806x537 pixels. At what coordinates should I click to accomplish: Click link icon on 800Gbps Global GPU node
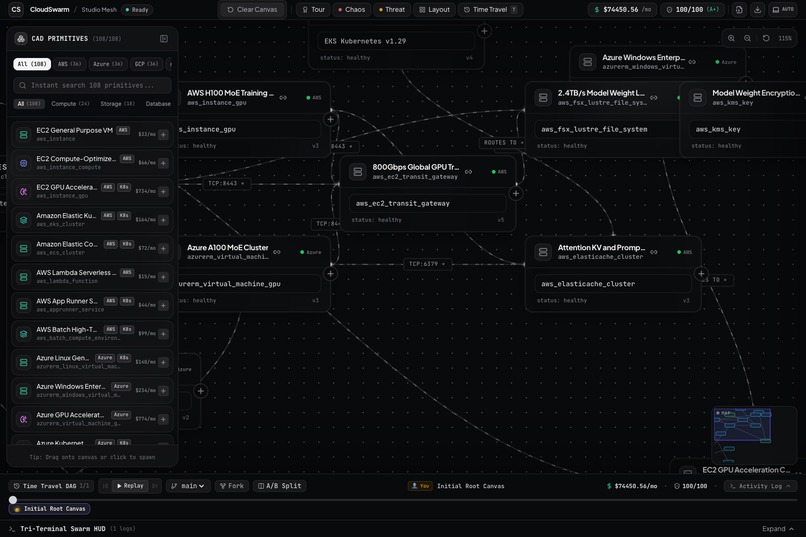click(x=468, y=172)
